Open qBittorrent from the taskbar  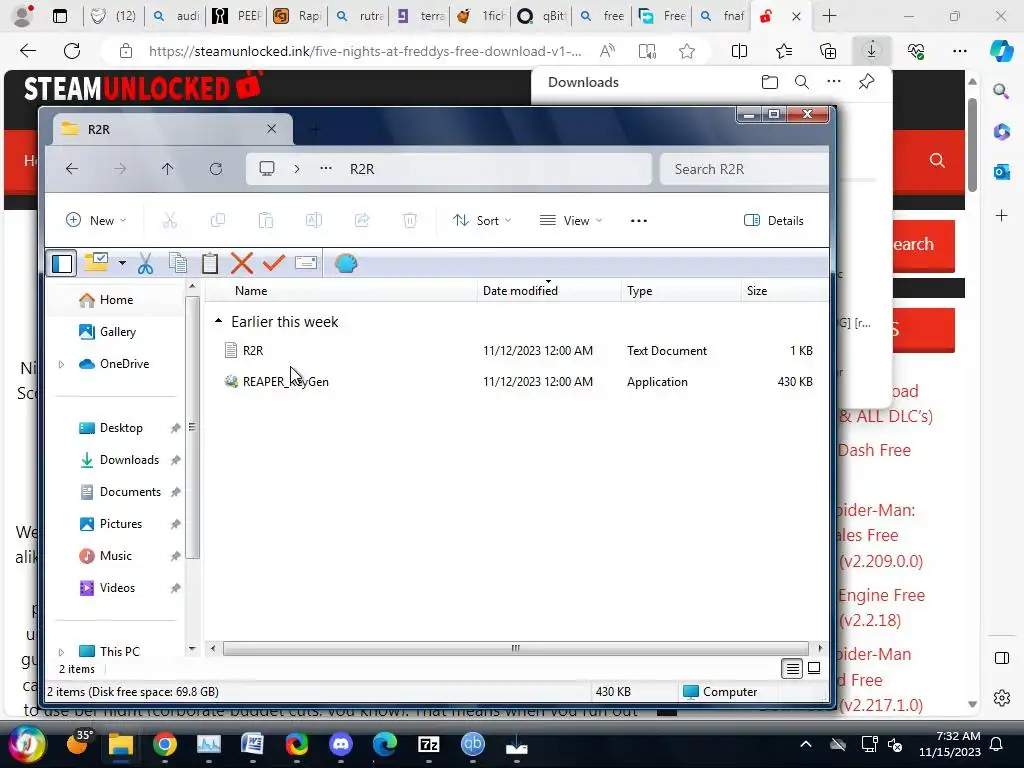click(473, 744)
